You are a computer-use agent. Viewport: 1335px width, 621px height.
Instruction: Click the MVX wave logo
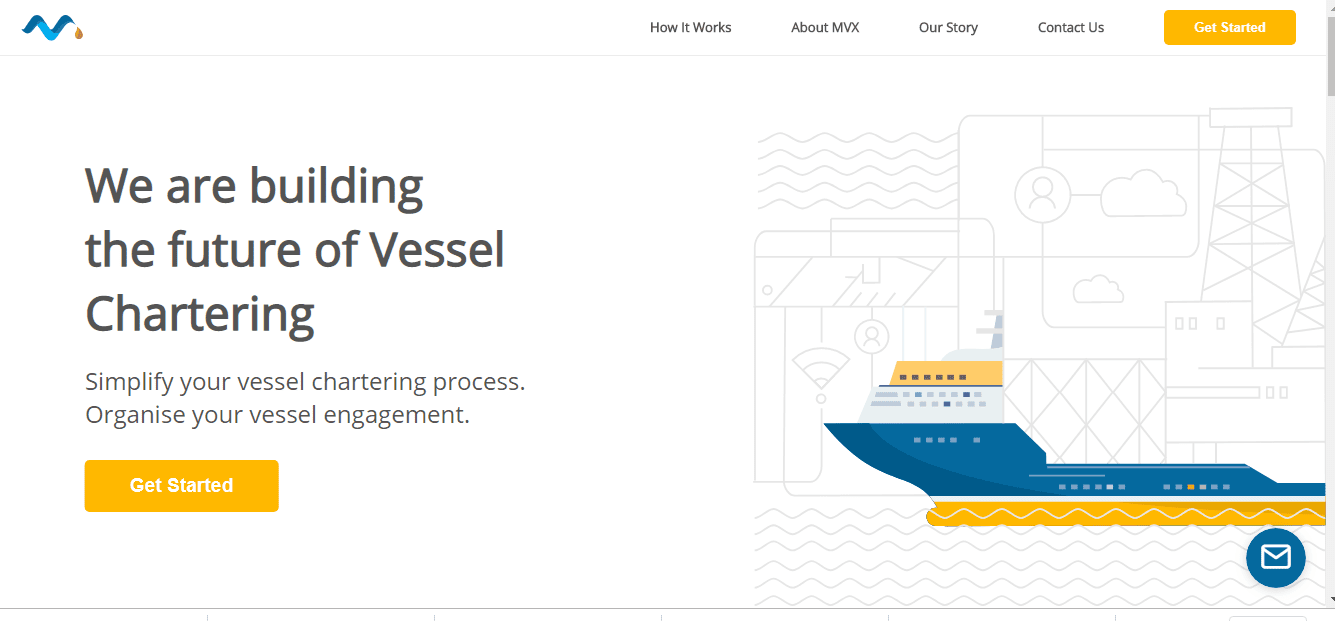[52, 28]
